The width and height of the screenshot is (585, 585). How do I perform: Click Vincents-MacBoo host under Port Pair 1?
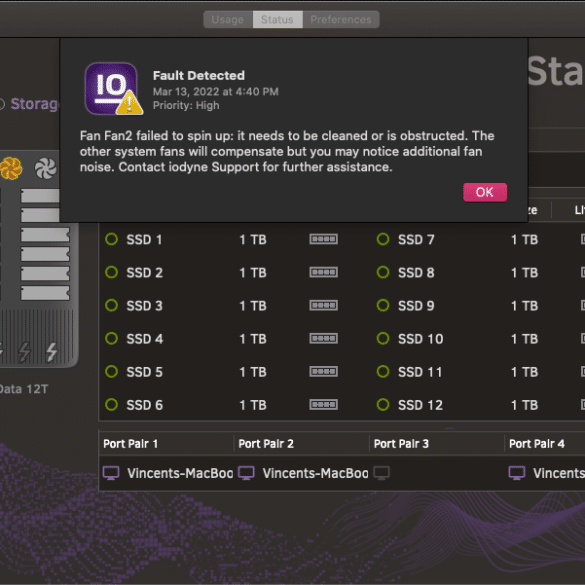[180, 473]
